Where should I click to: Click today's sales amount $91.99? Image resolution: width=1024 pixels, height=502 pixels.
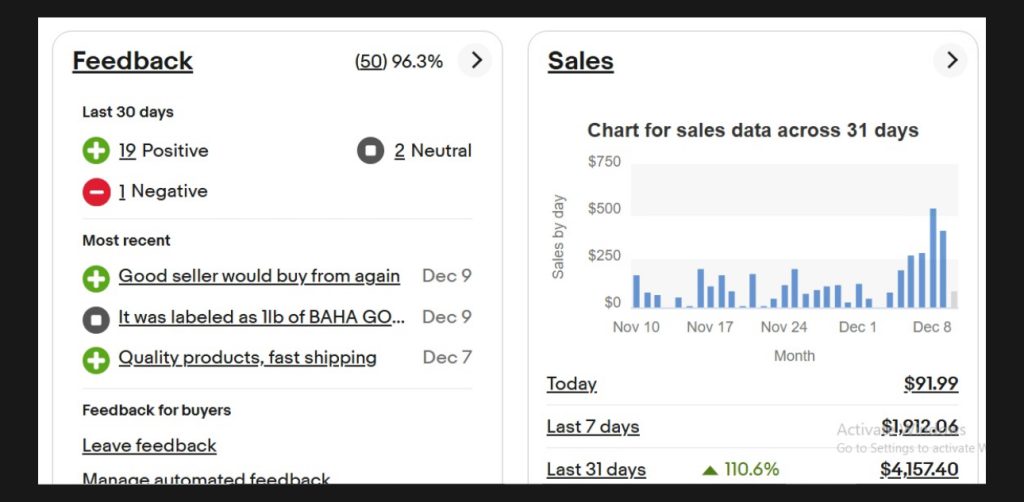930,384
